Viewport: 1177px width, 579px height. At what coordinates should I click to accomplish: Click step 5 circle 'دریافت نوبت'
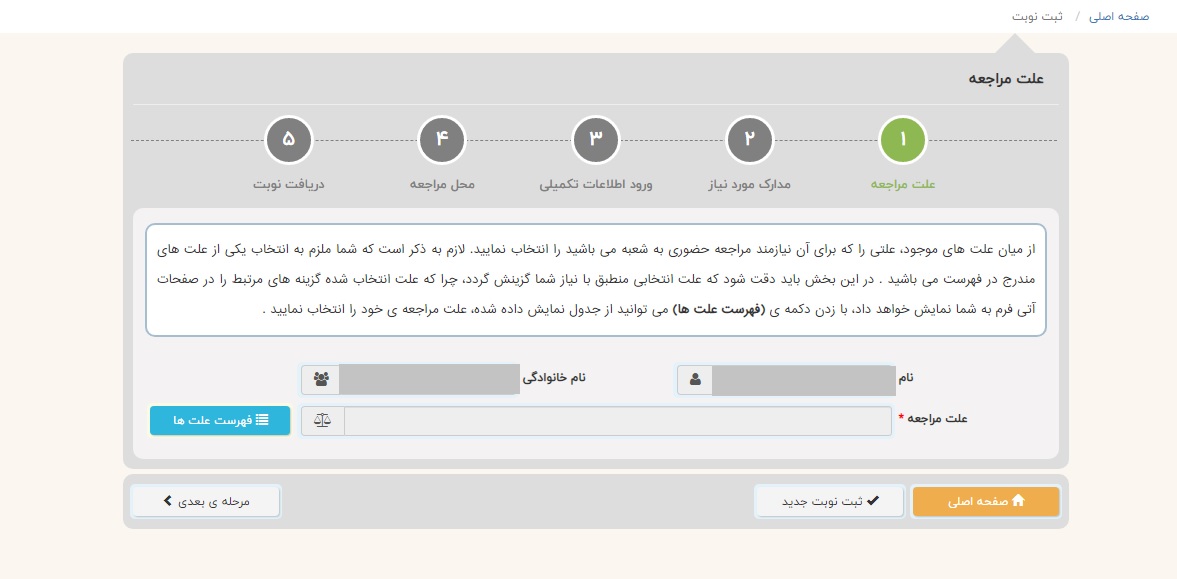point(289,140)
